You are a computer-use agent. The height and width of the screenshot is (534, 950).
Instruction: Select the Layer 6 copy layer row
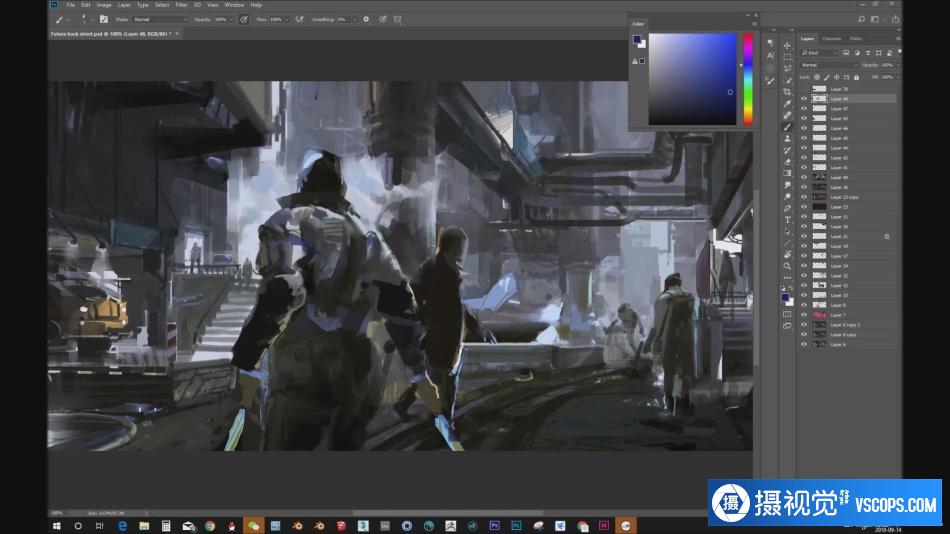(x=848, y=335)
